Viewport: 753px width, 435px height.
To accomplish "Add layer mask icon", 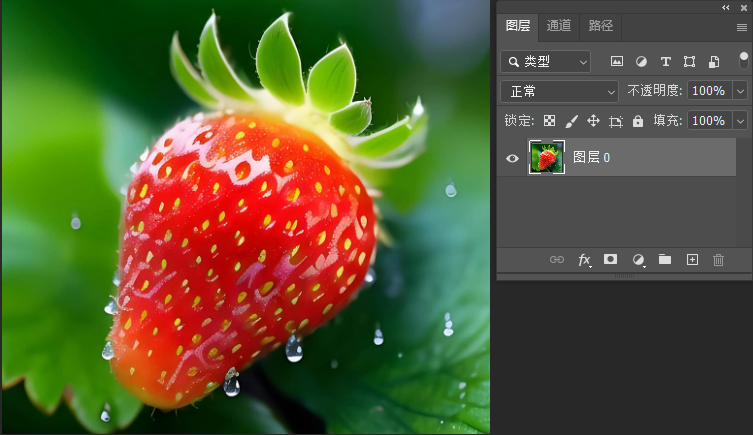I will click(x=610, y=259).
